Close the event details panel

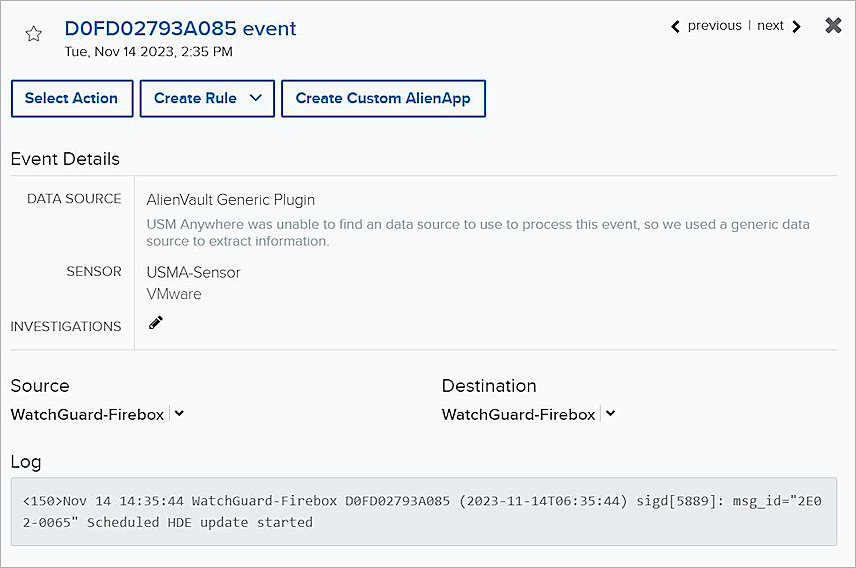(833, 25)
